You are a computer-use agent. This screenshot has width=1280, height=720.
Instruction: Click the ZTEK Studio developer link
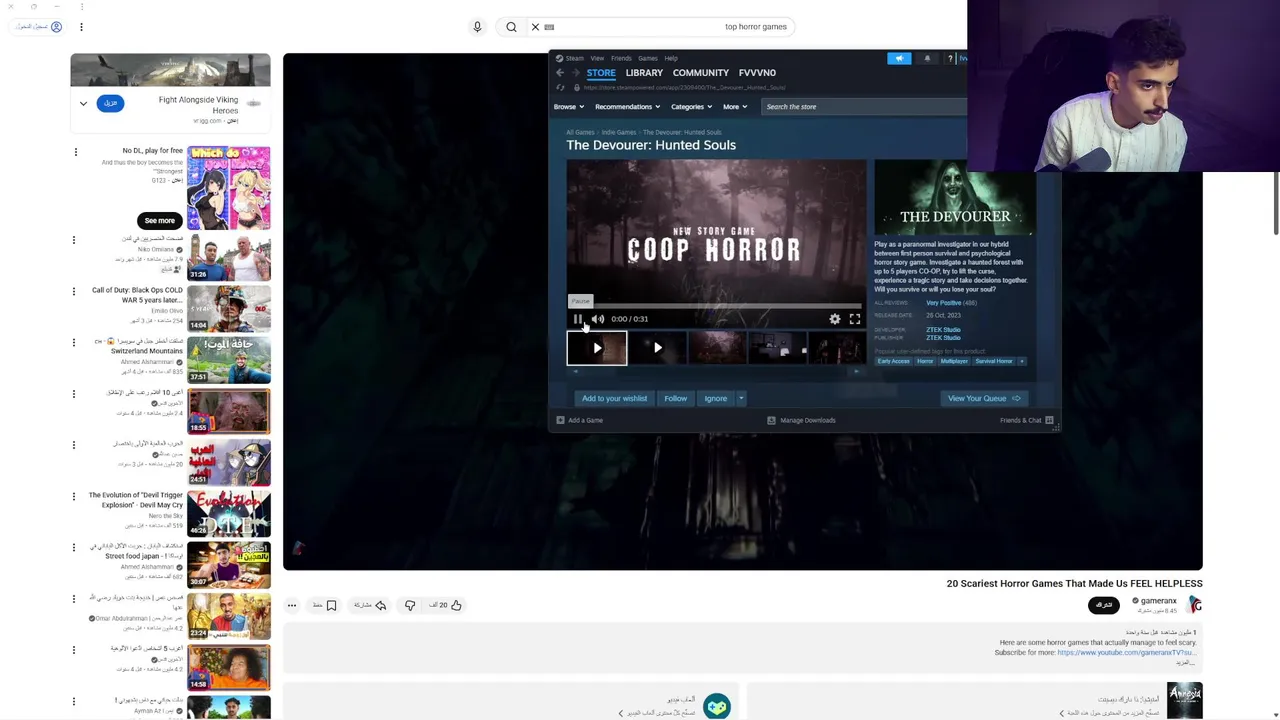943,330
